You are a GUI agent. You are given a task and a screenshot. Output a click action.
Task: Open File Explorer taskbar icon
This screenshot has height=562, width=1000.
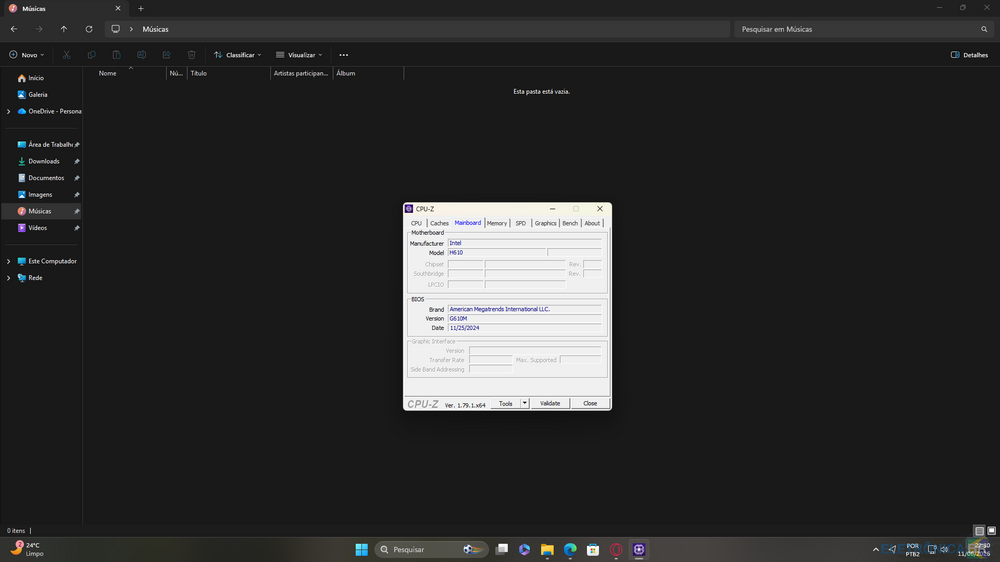pyautogui.click(x=547, y=549)
